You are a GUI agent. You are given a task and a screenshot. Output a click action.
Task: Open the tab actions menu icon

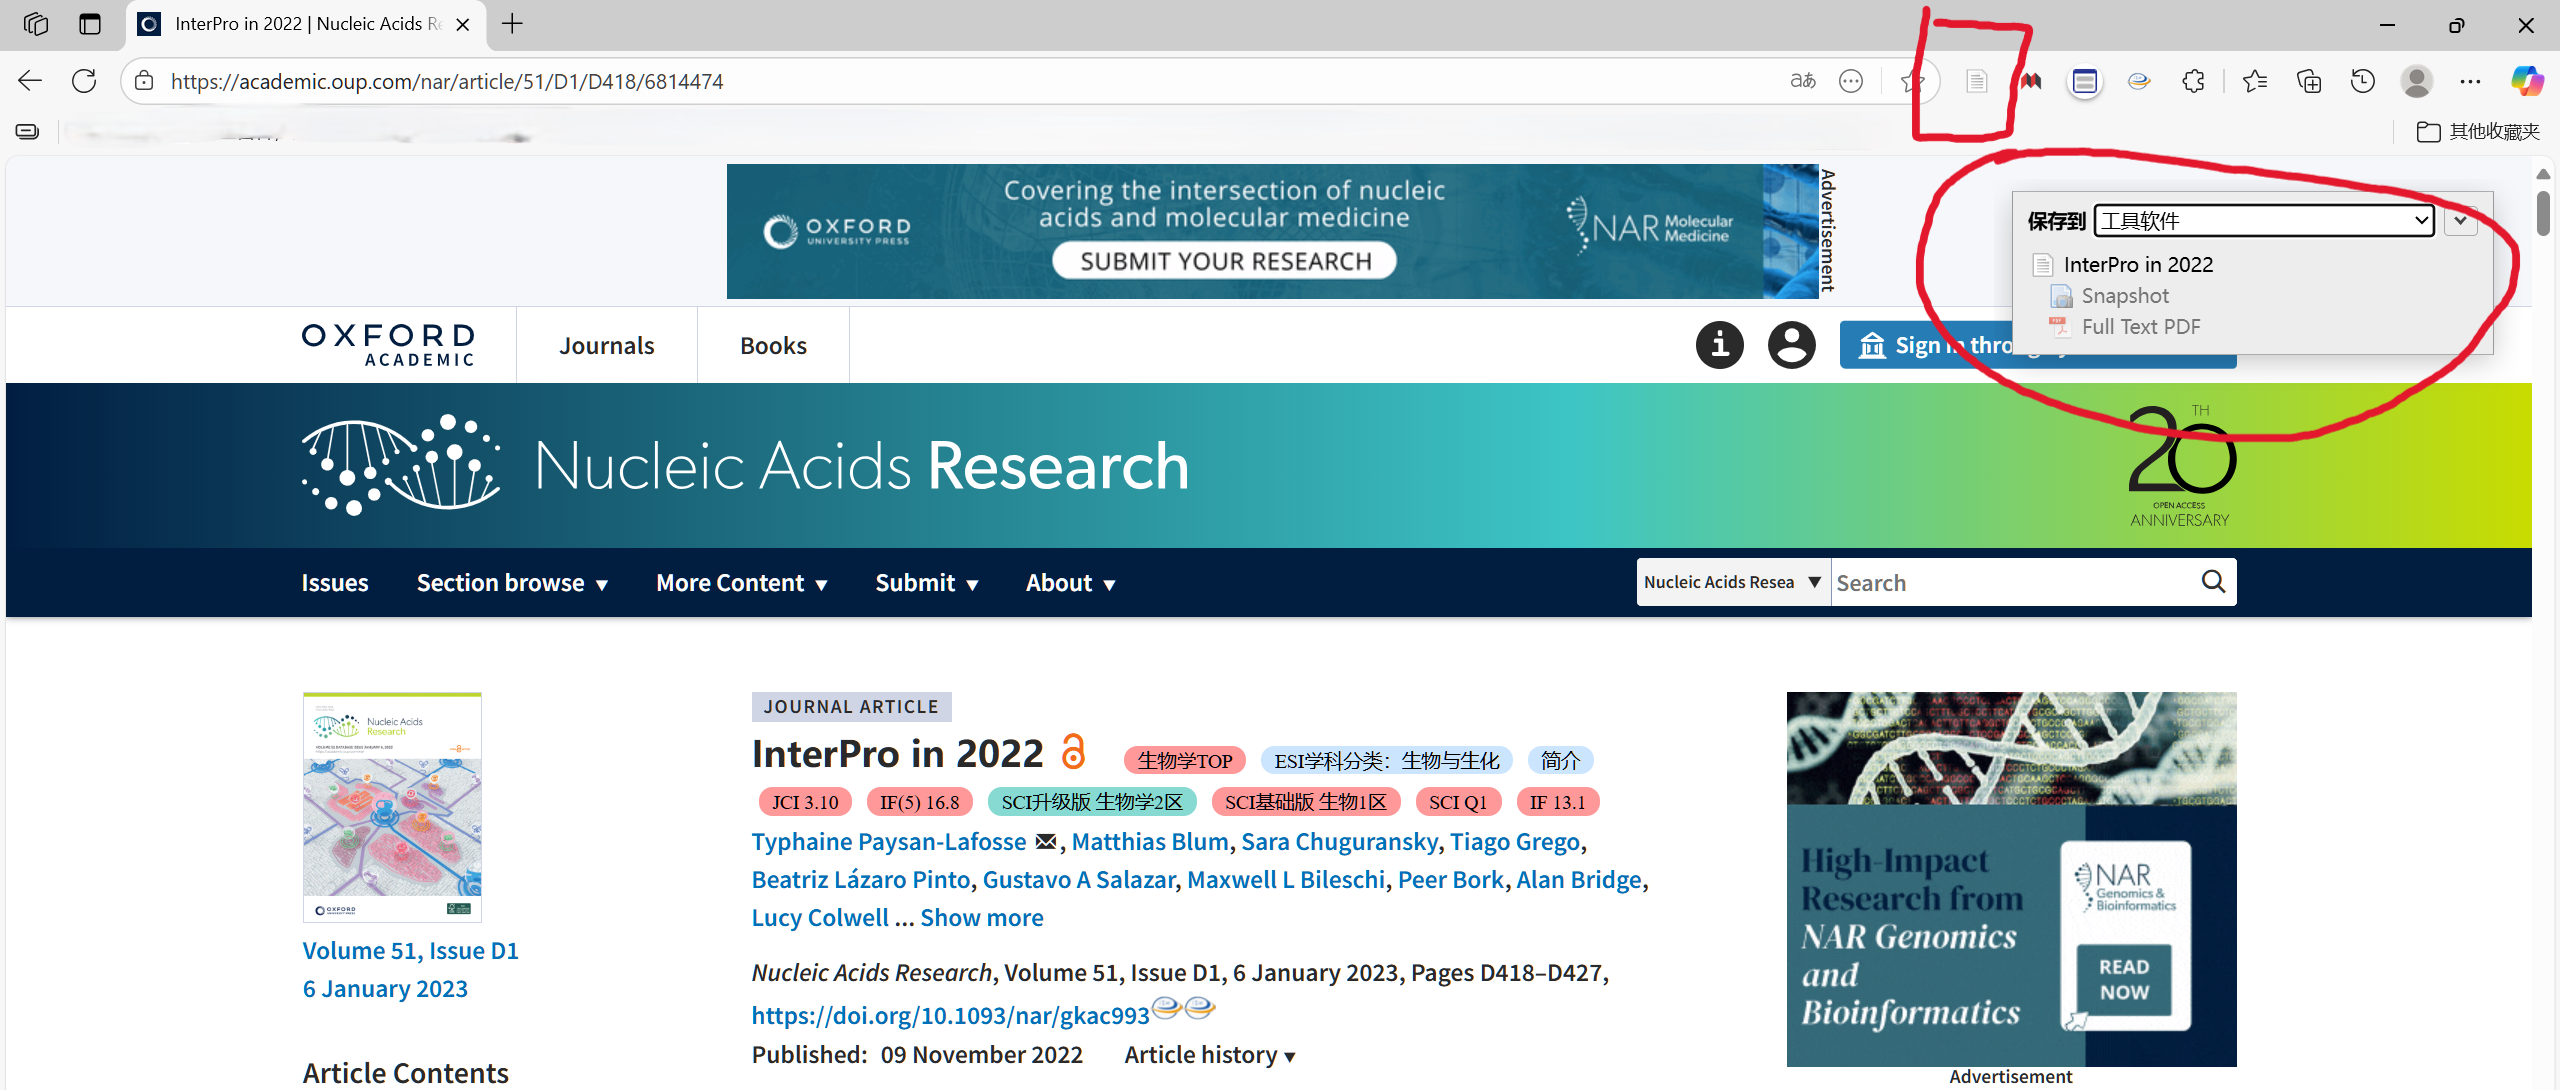click(x=90, y=24)
